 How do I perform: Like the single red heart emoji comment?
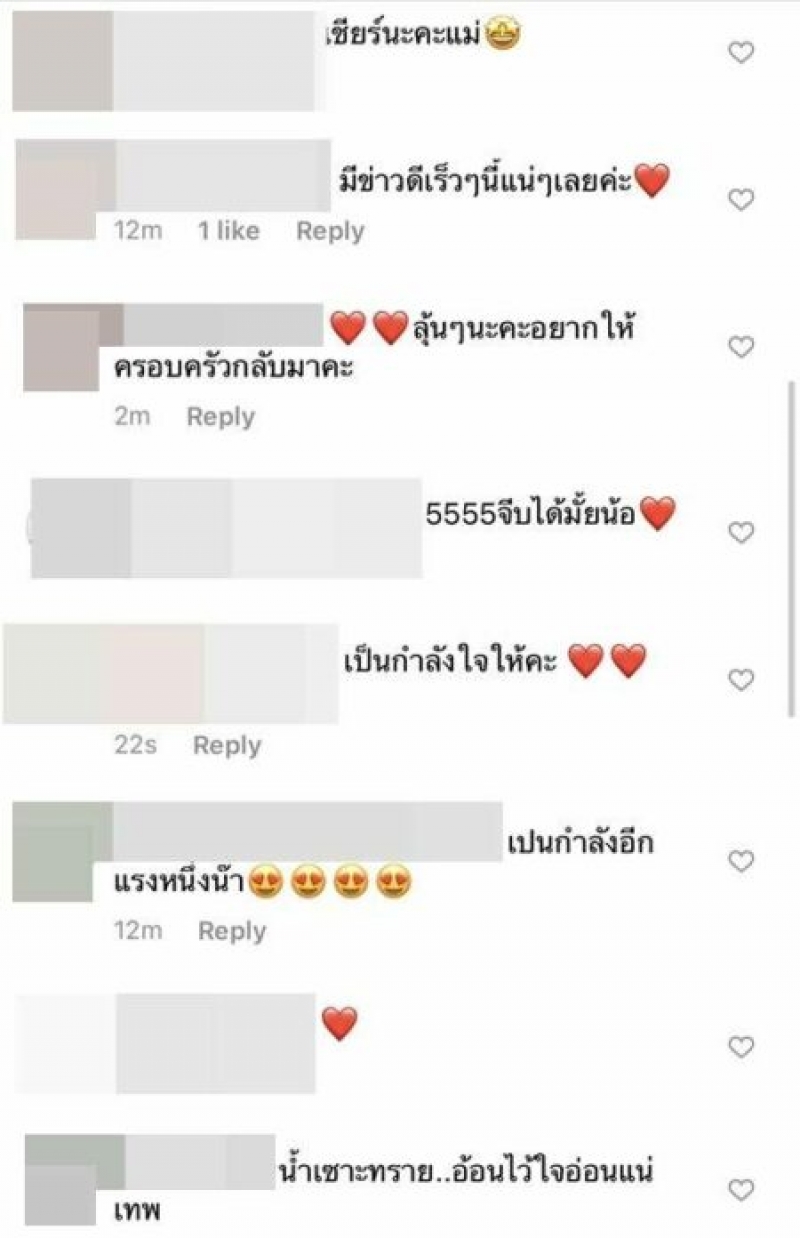point(741,1047)
